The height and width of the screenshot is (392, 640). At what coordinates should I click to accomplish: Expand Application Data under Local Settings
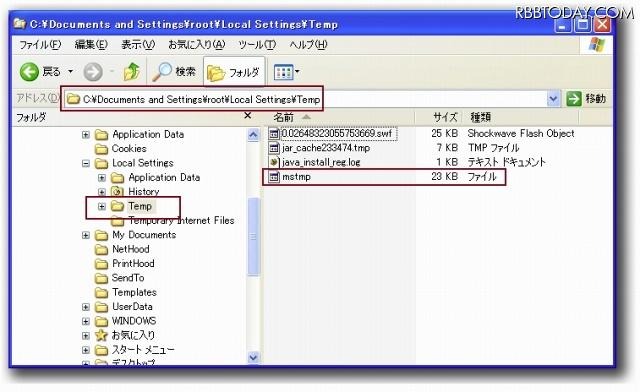point(102,178)
